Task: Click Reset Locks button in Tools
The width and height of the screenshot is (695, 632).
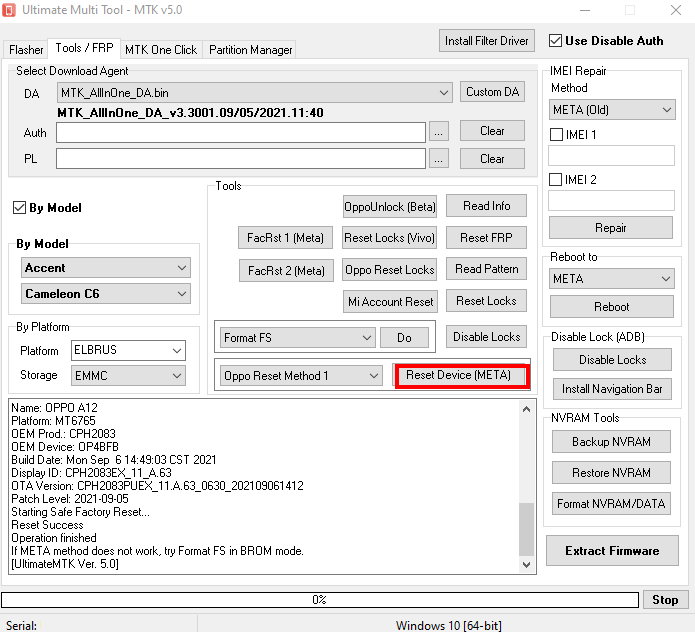Action: [486, 300]
